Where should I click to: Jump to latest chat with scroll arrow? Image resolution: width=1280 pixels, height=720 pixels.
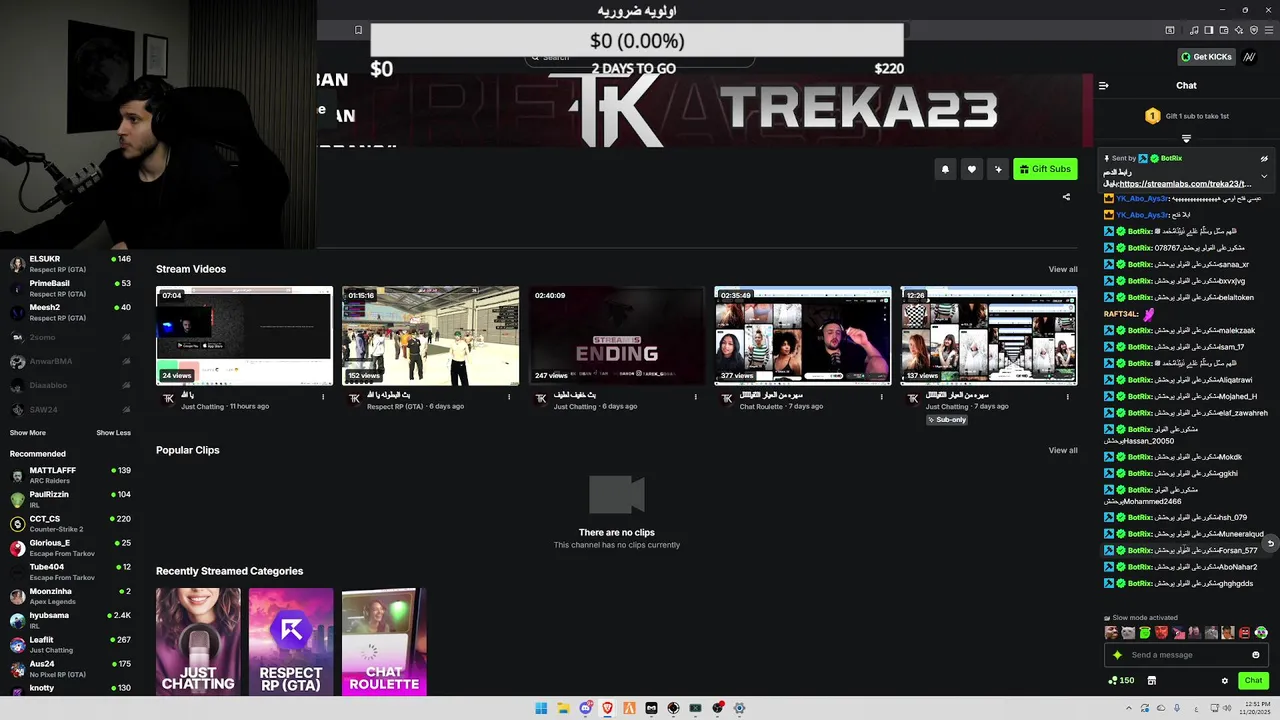pyautogui.click(x=1270, y=543)
